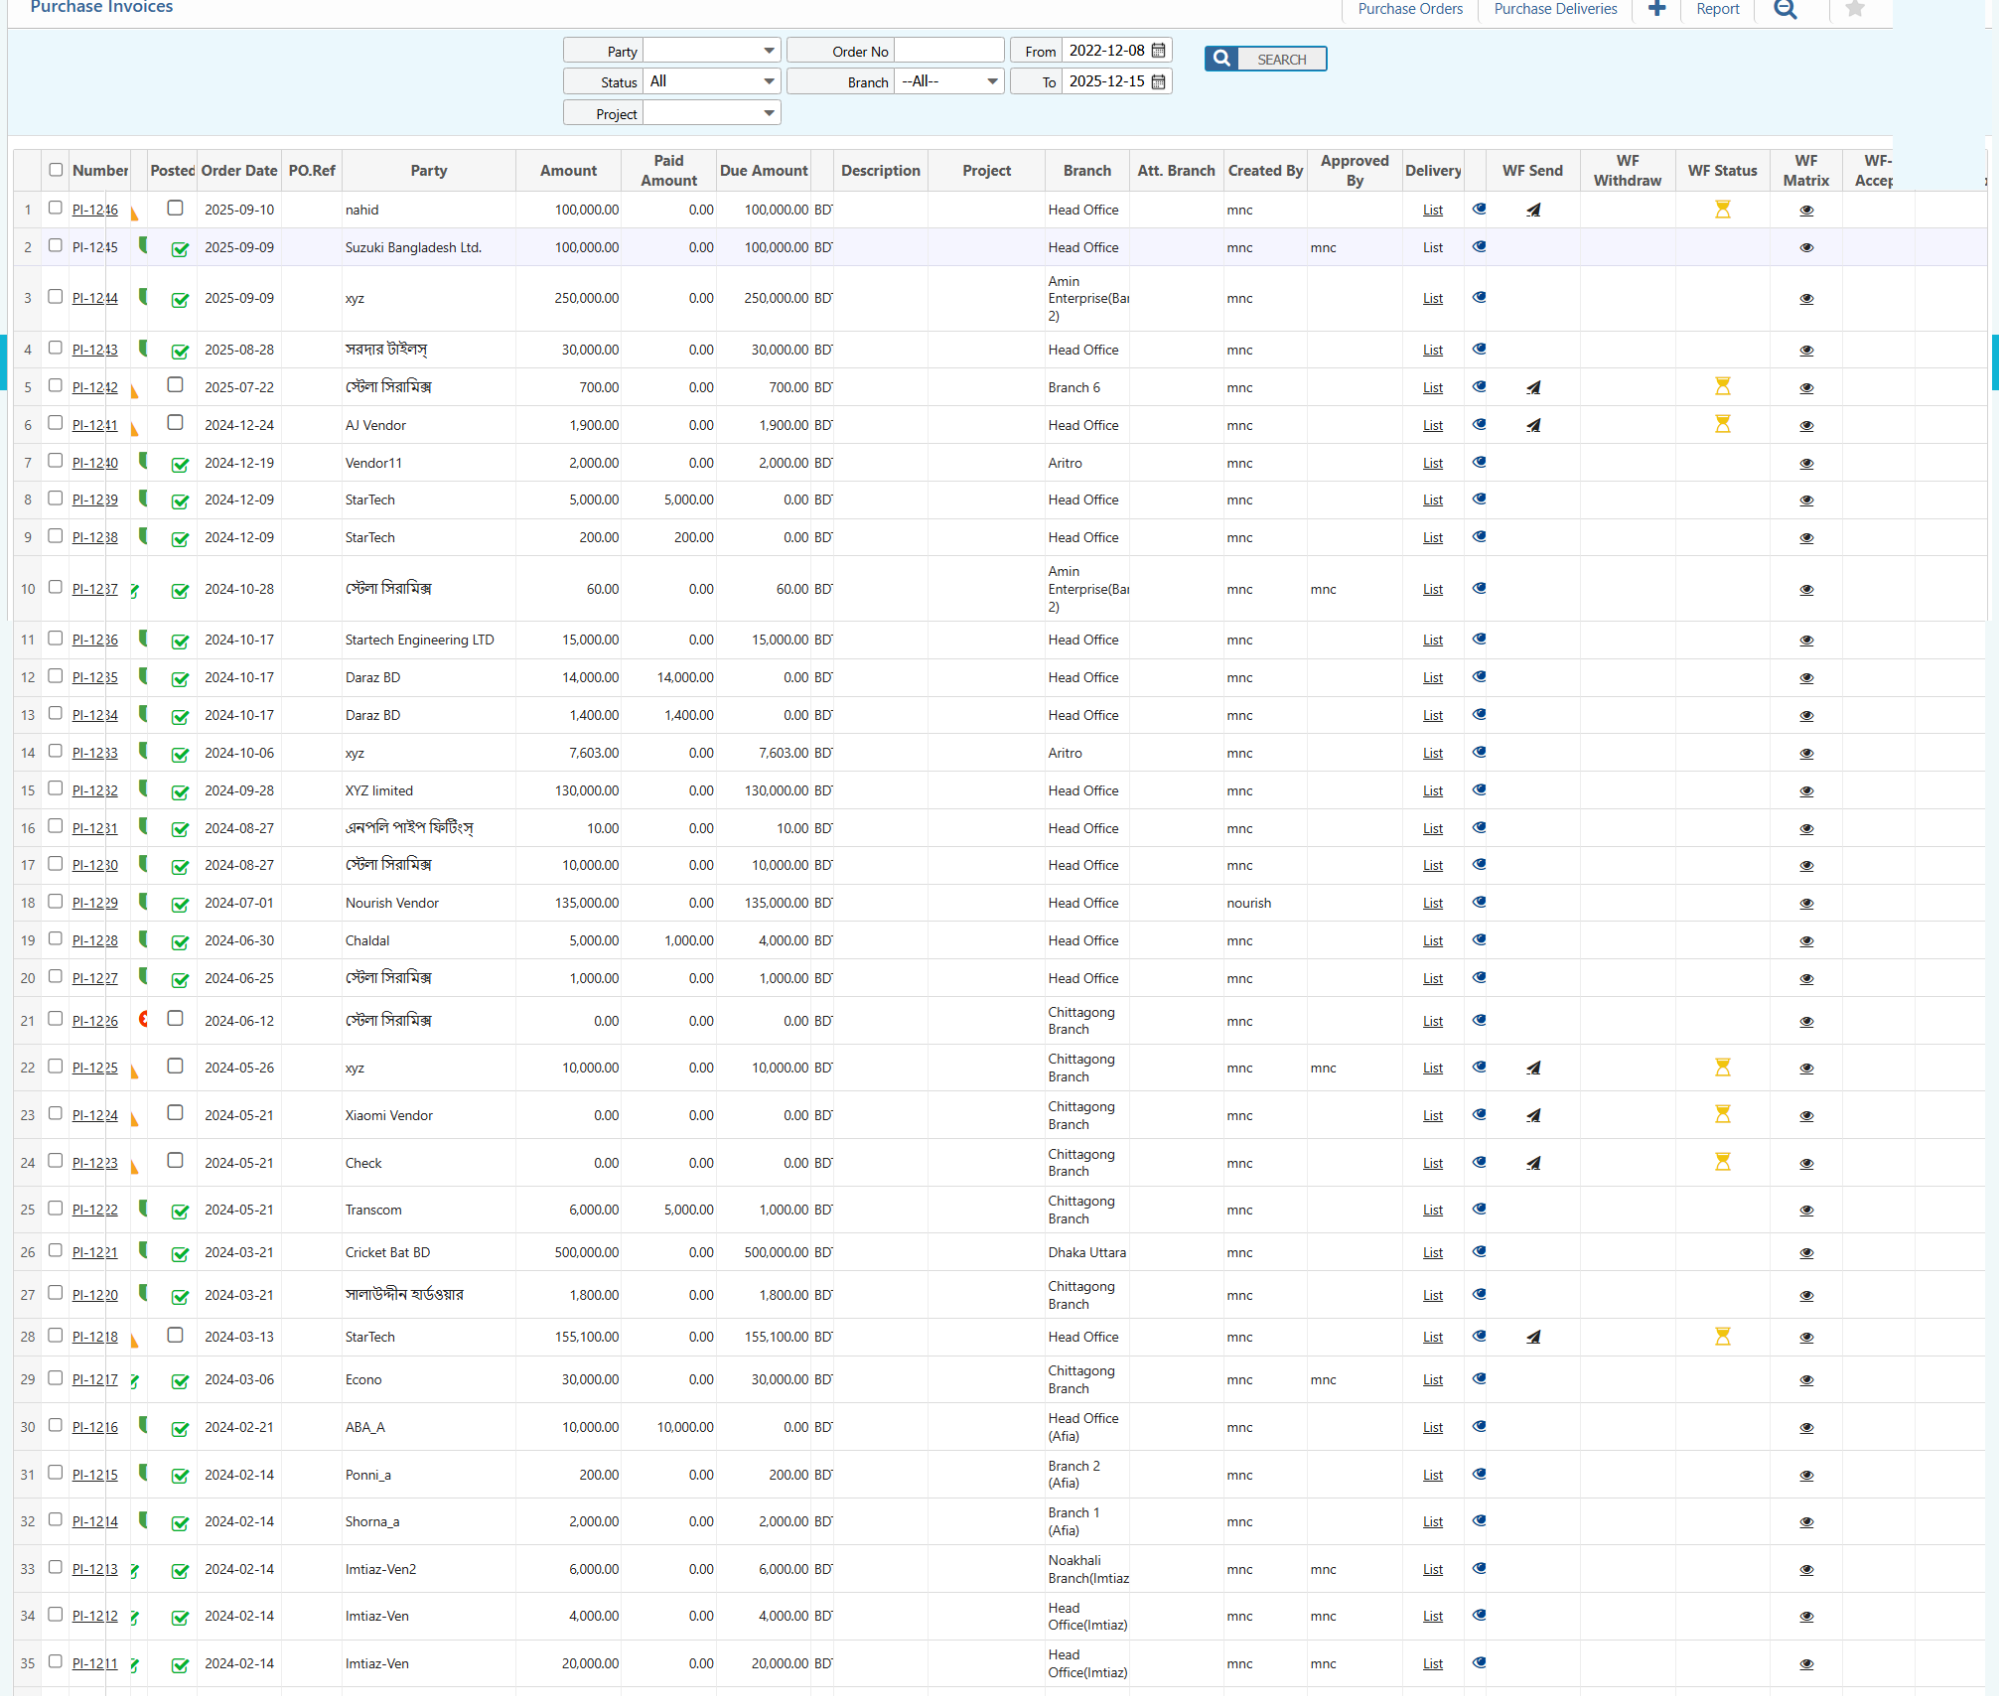This screenshot has height=1697, width=1999.
Task: Open the From date calendar picker
Action: [1157, 49]
